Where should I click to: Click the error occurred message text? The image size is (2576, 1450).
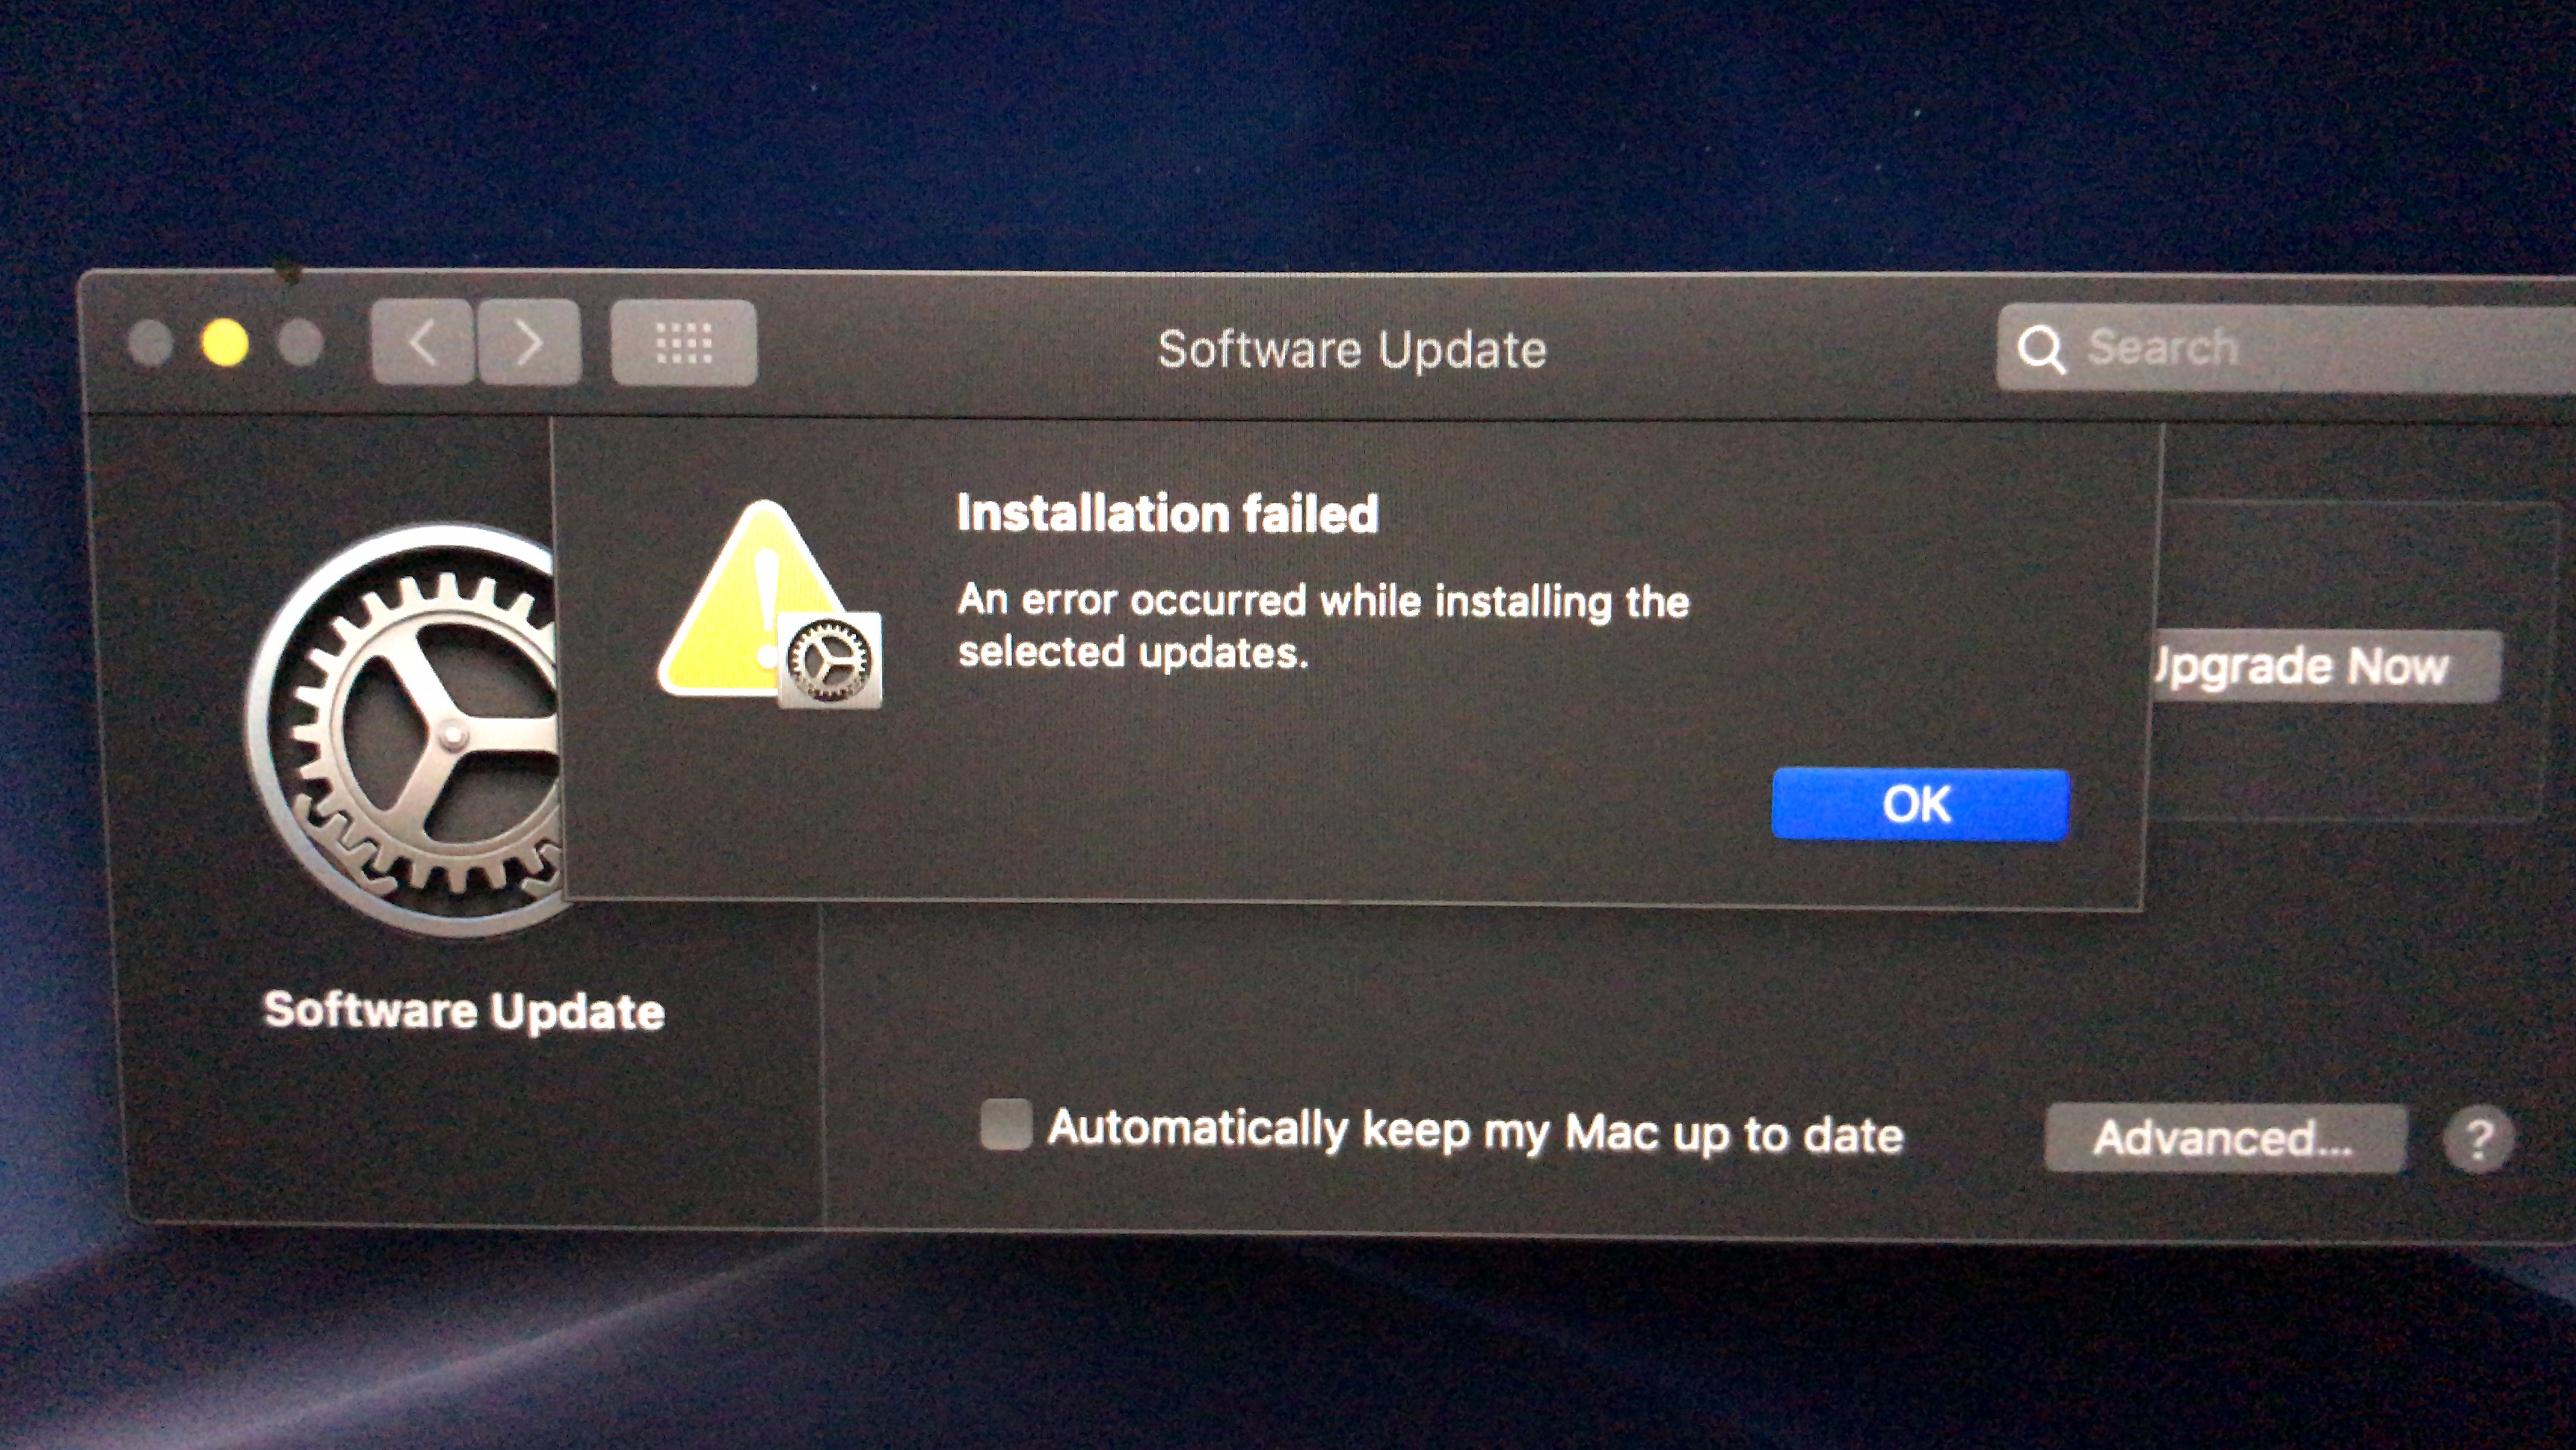coord(1323,626)
